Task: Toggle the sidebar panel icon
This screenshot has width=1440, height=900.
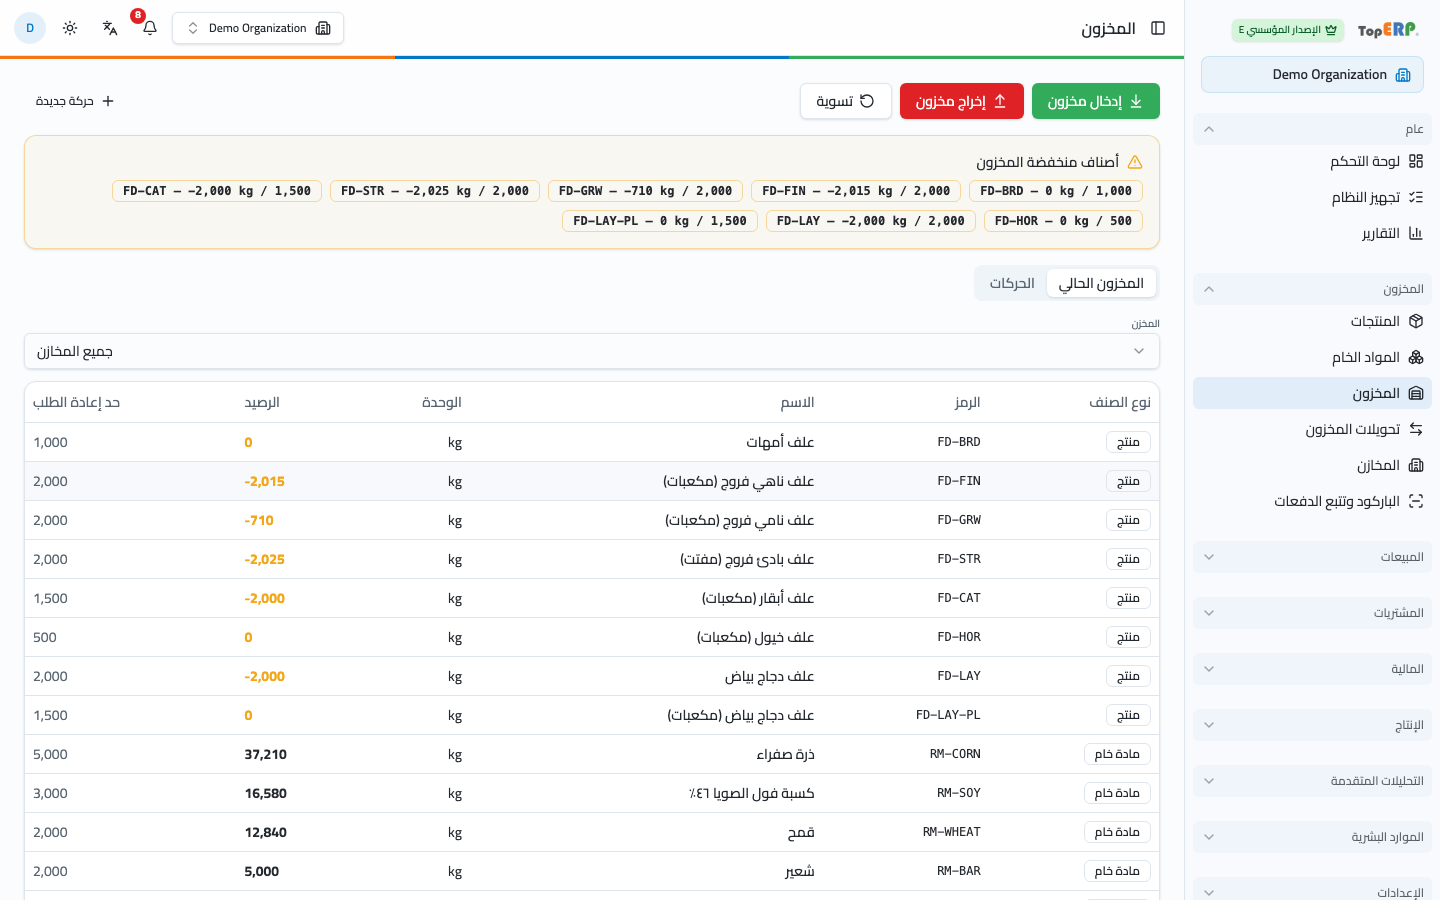Action: point(1158,28)
